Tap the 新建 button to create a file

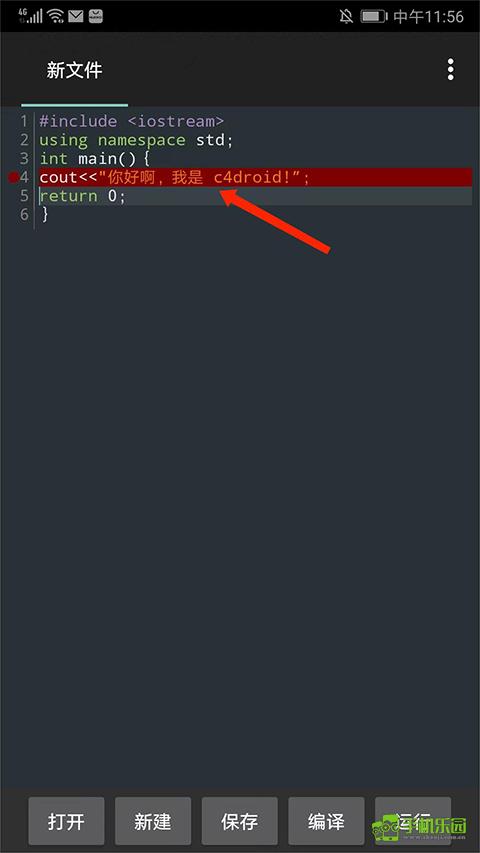(153, 821)
